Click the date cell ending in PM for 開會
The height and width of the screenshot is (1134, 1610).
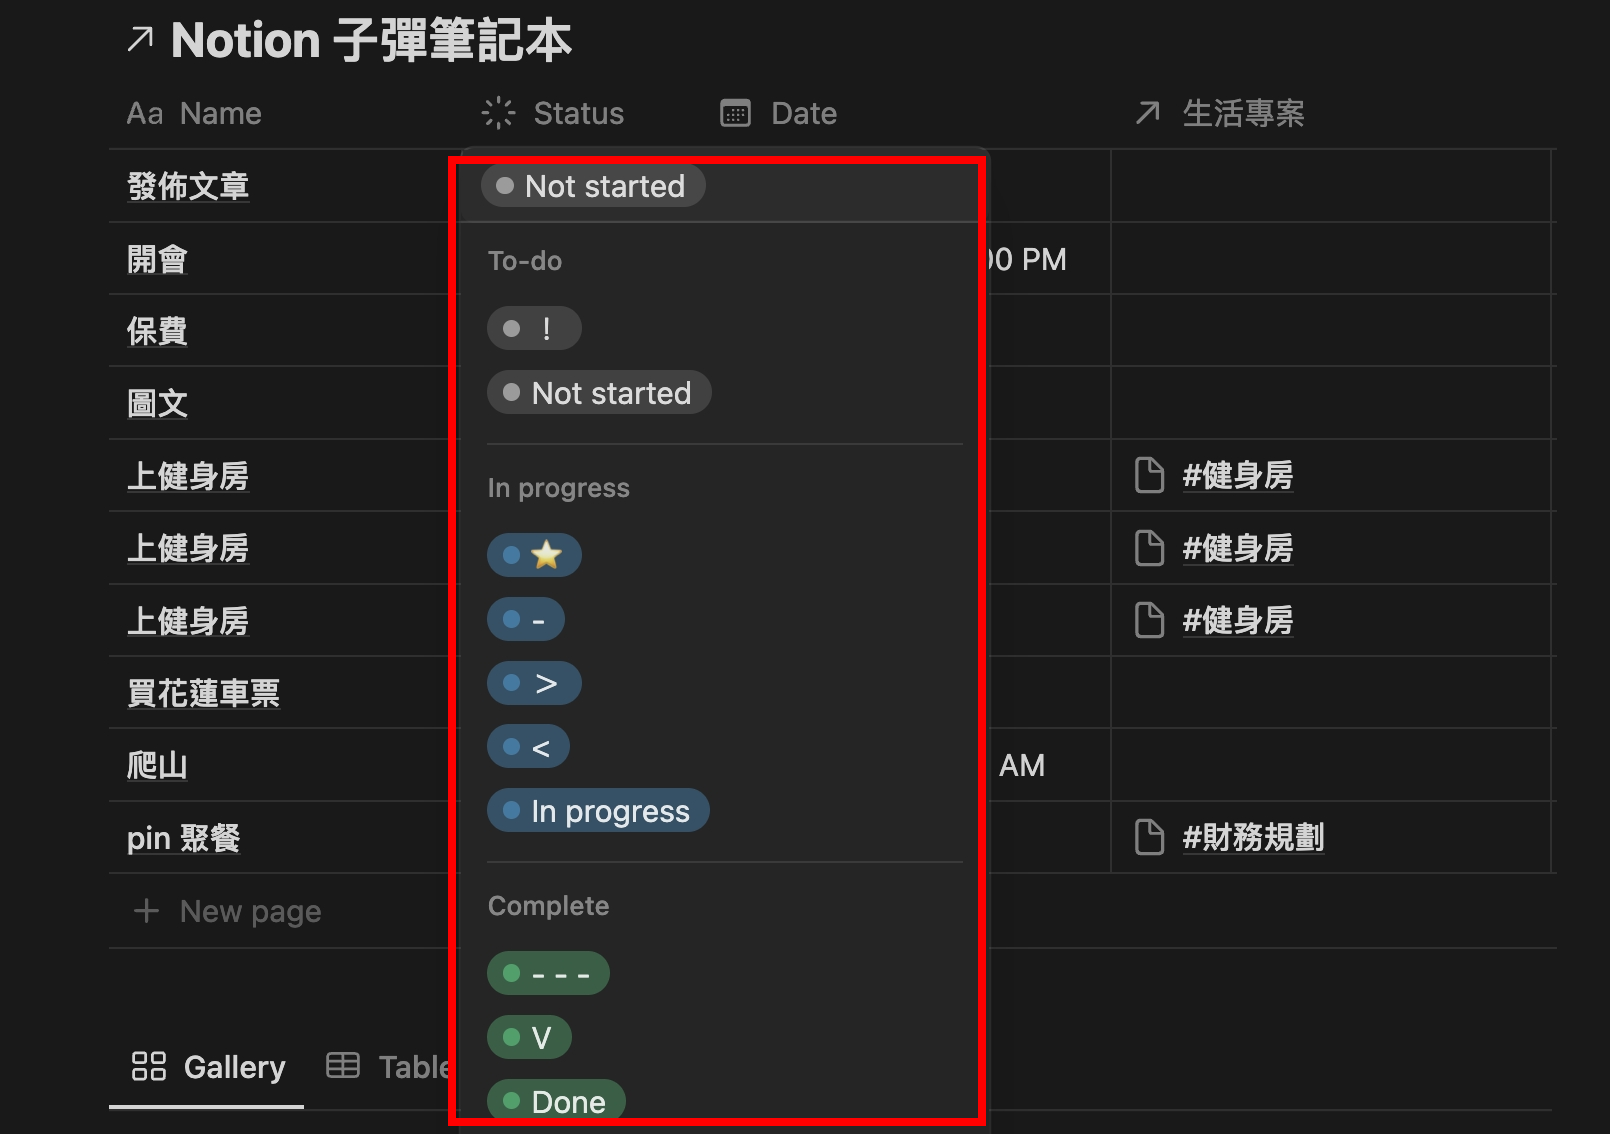(x=1029, y=259)
